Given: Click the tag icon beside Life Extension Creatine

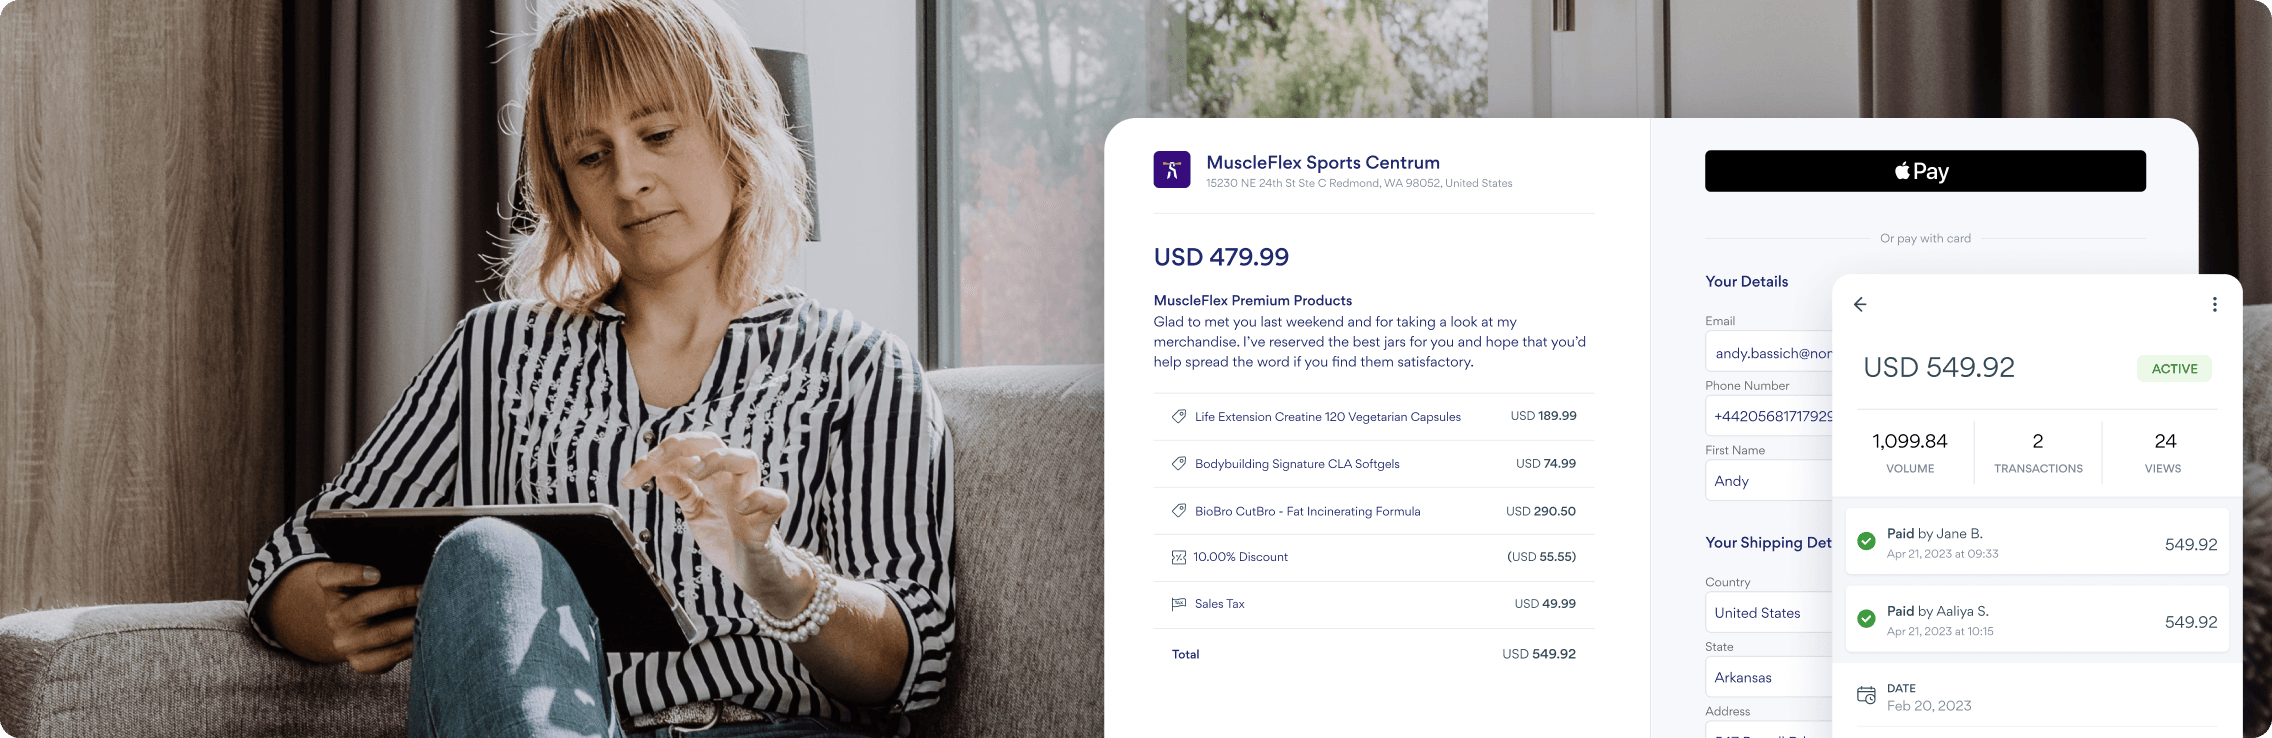Looking at the screenshot, I should click(x=1178, y=416).
